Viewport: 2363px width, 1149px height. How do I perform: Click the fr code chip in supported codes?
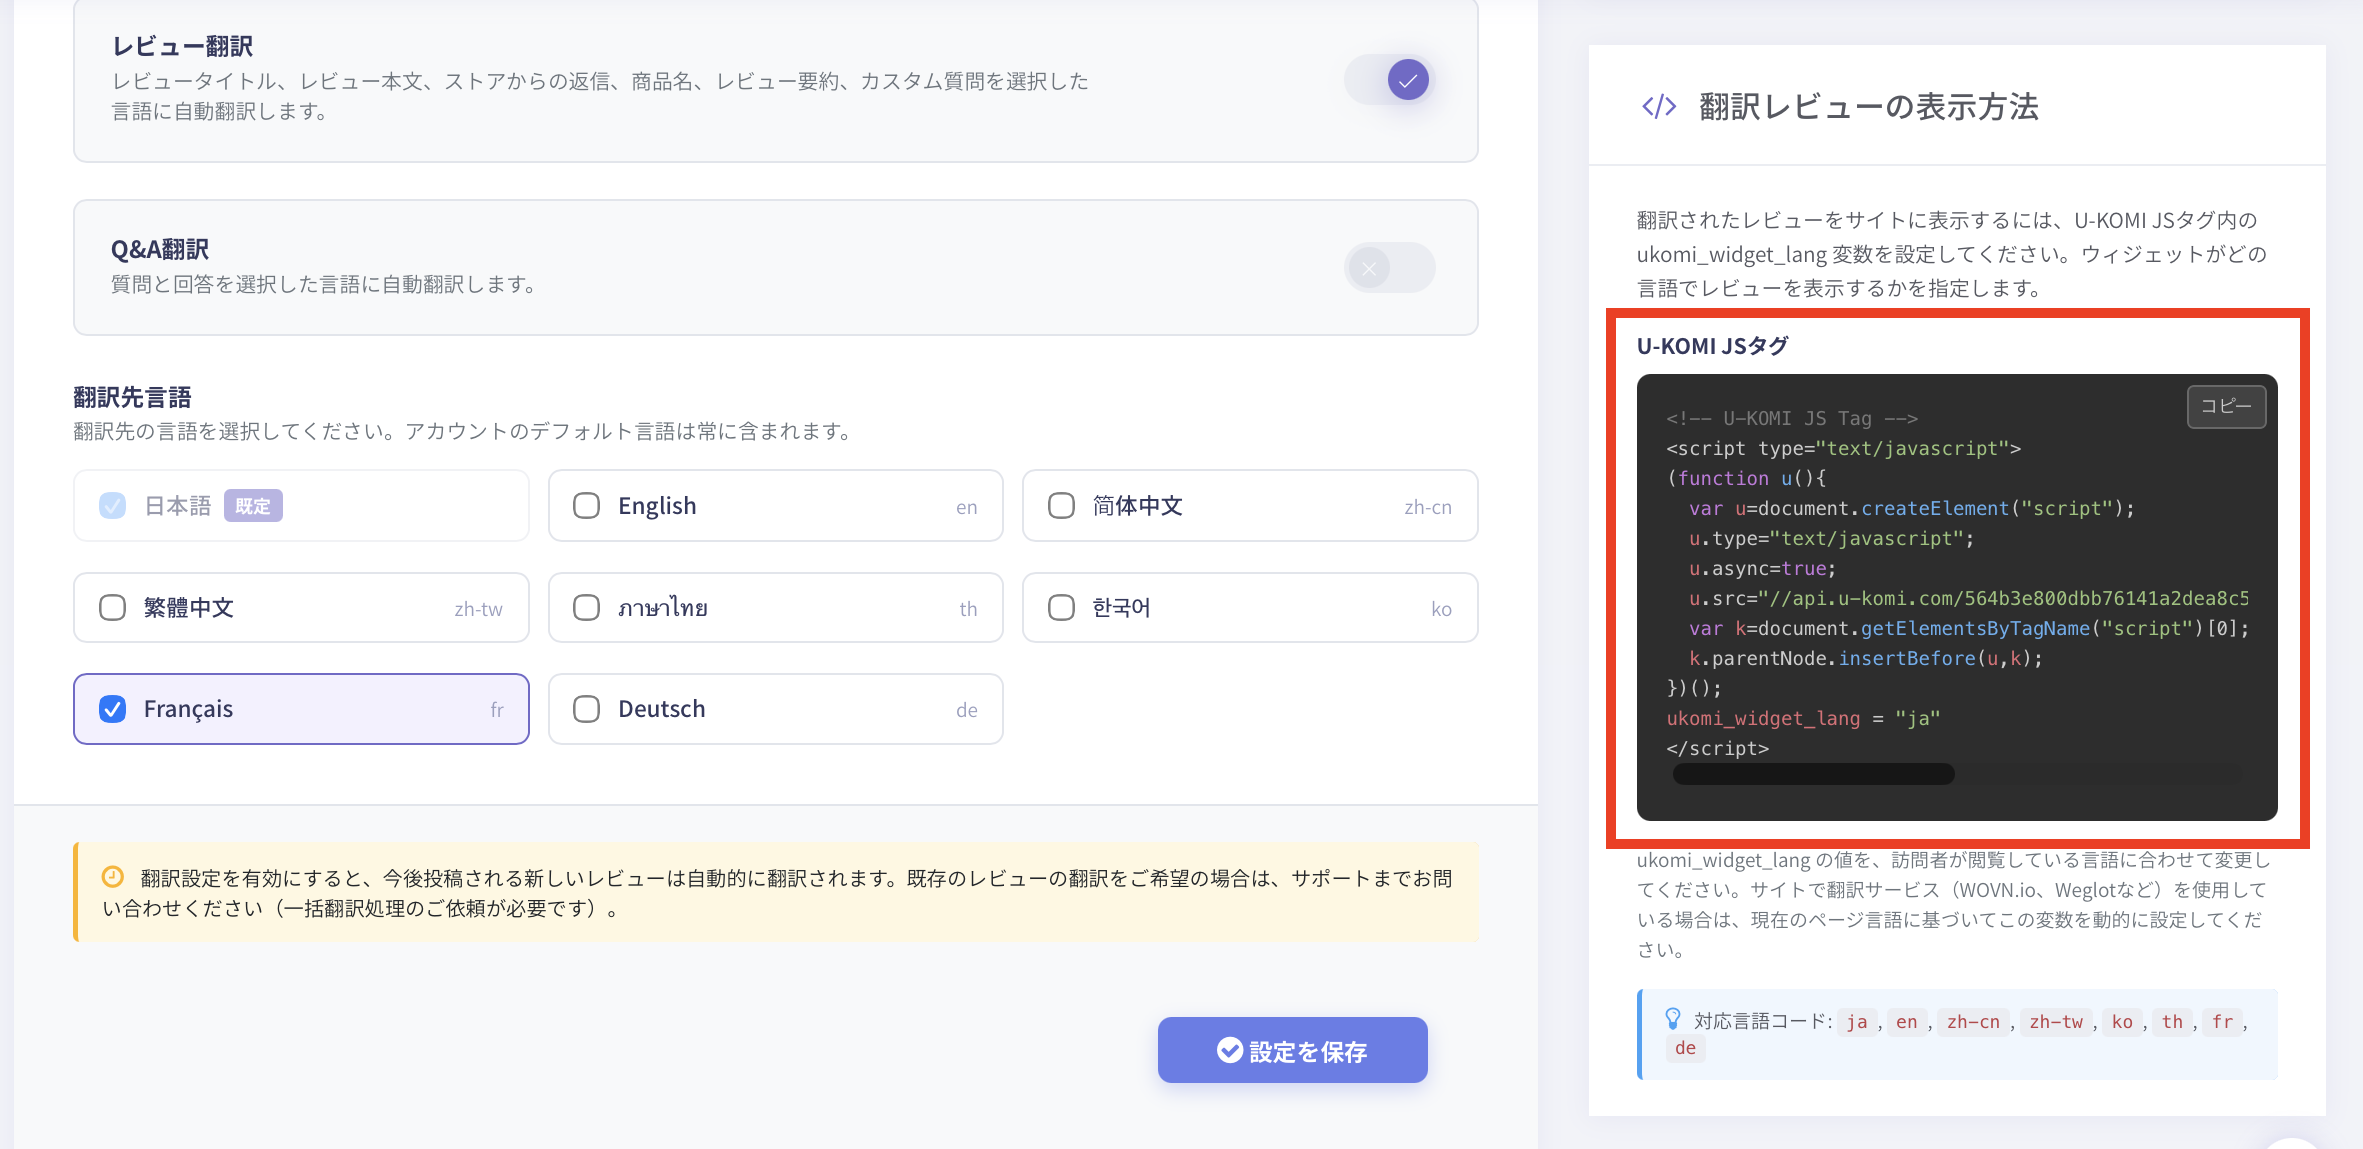pyautogui.click(x=2221, y=1022)
